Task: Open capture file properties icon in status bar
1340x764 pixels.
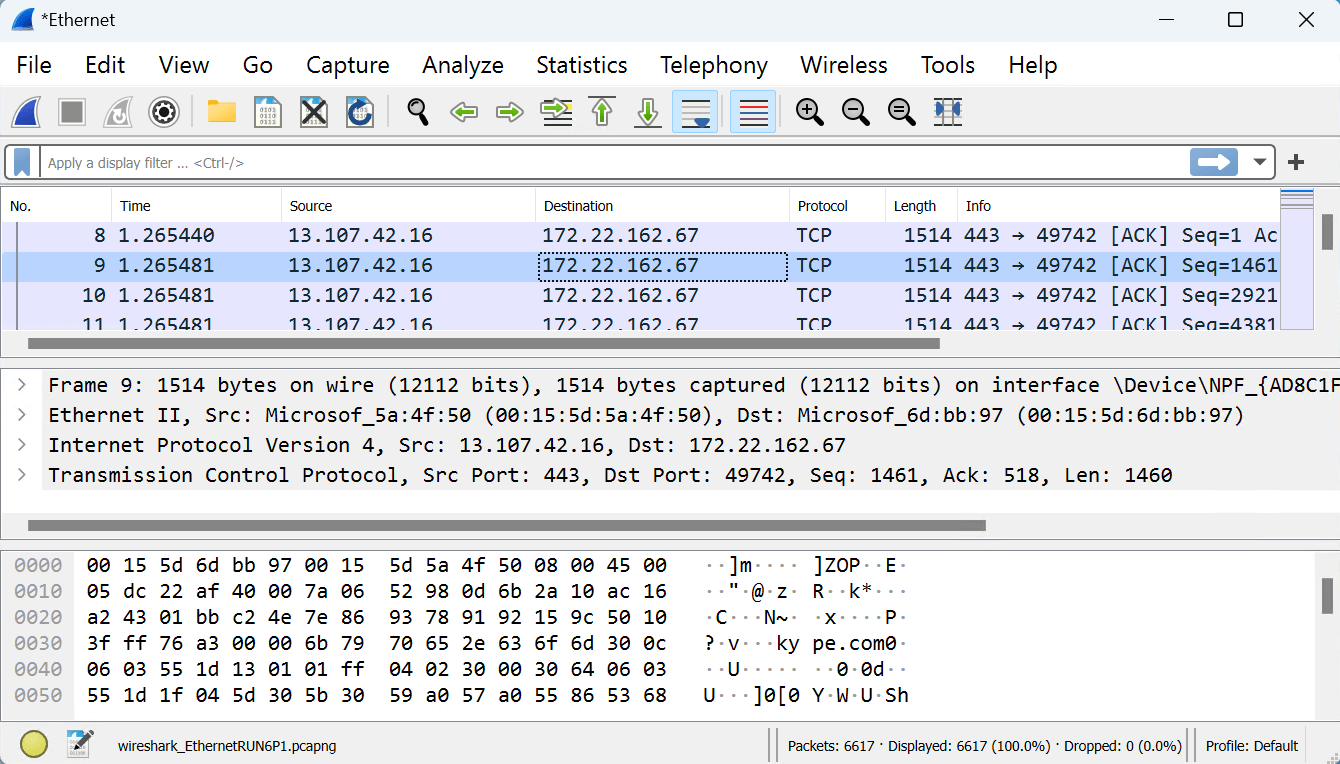Action: 80,744
